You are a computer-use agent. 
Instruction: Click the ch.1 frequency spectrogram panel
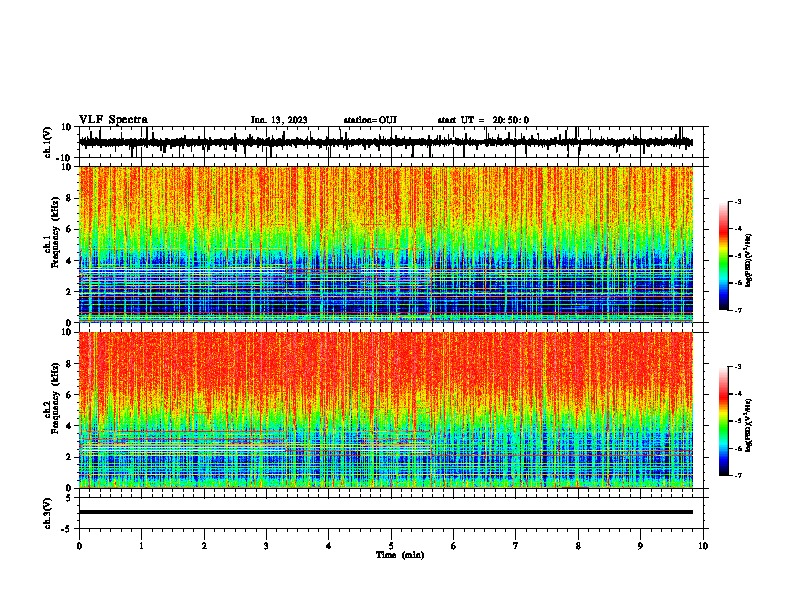click(x=385, y=244)
